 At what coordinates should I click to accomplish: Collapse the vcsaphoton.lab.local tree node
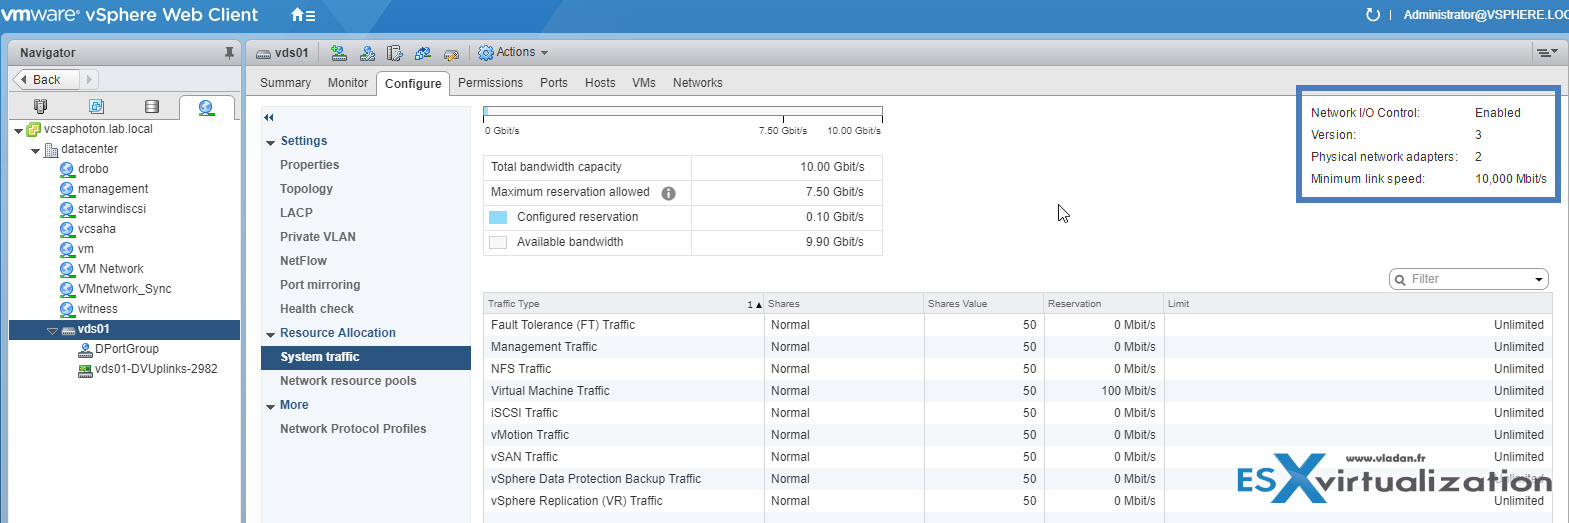point(18,130)
